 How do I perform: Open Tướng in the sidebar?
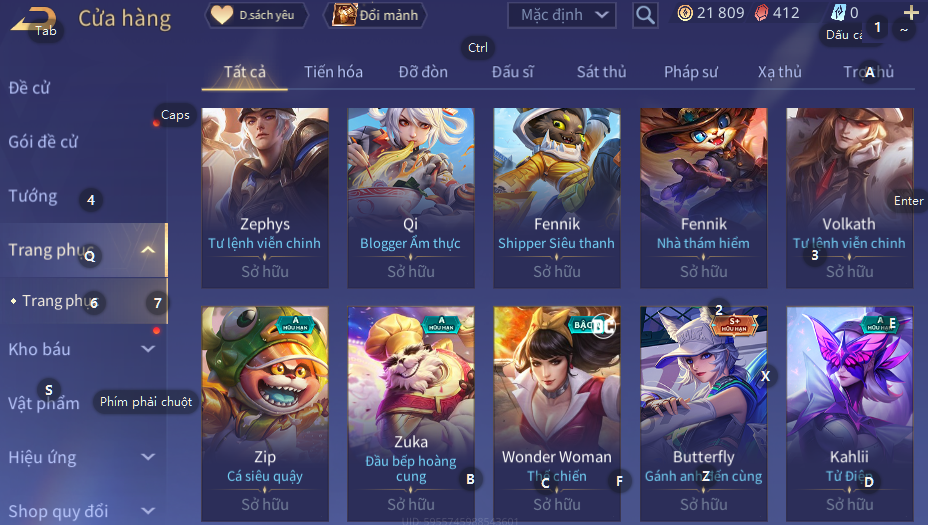click(33, 196)
